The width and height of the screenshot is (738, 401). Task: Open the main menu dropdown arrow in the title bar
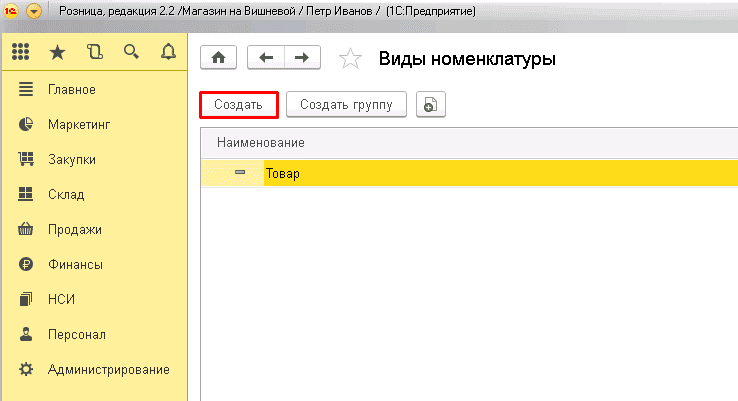click(x=34, y=12)
